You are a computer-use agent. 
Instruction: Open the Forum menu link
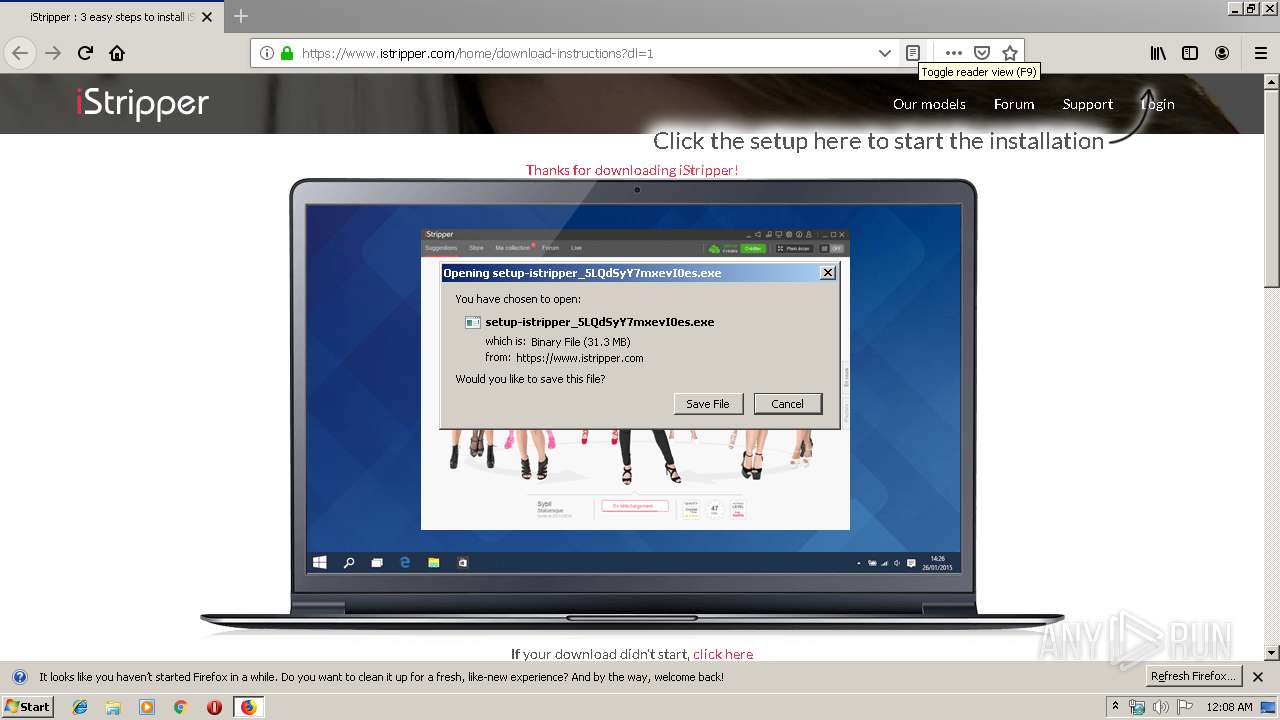1014,104
